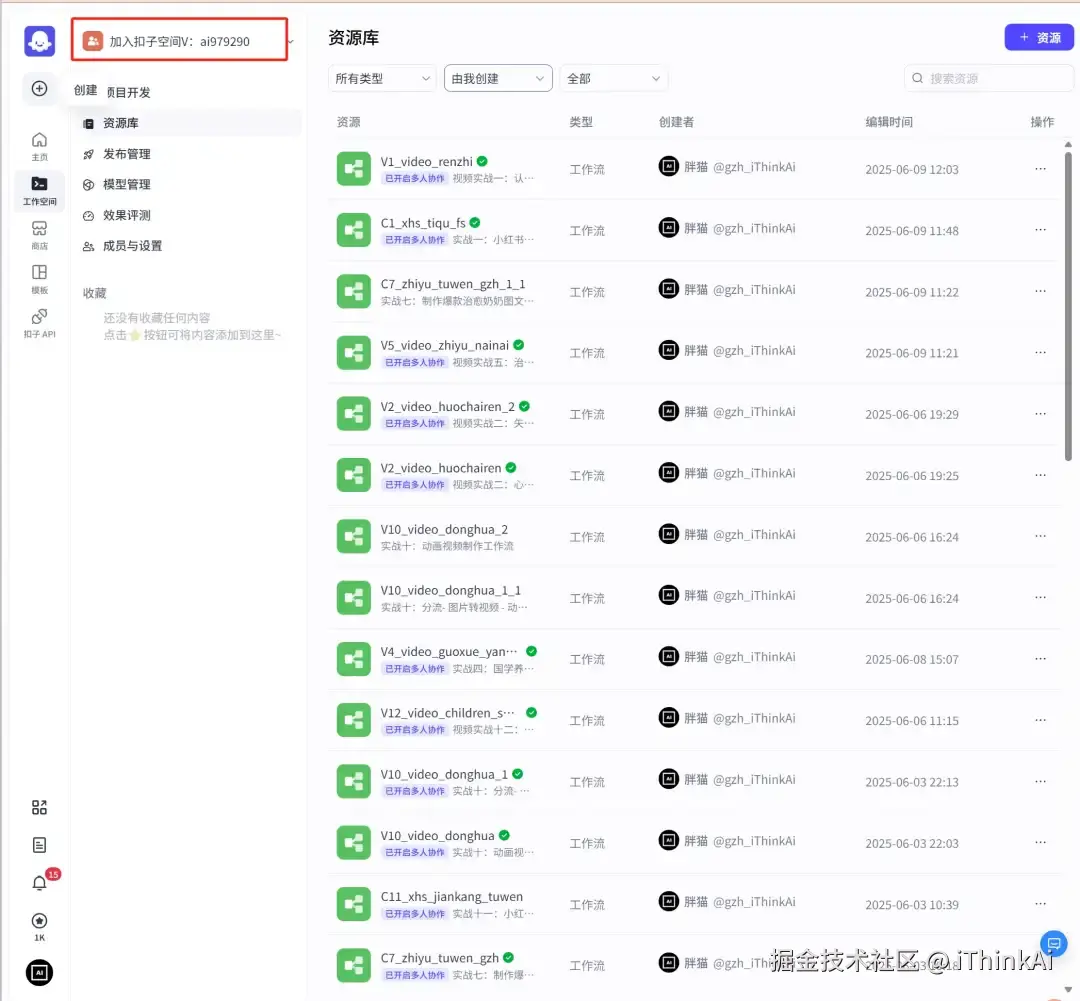This screenshot has width=1080, height=1001.
Task: Click edit time 2025-06-08 15:07
Action: click(x=912, y=660)
